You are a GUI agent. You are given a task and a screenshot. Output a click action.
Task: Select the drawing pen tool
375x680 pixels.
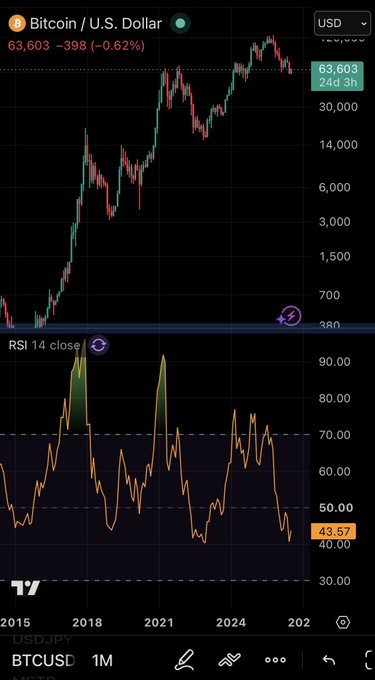[x=184, y=660]
